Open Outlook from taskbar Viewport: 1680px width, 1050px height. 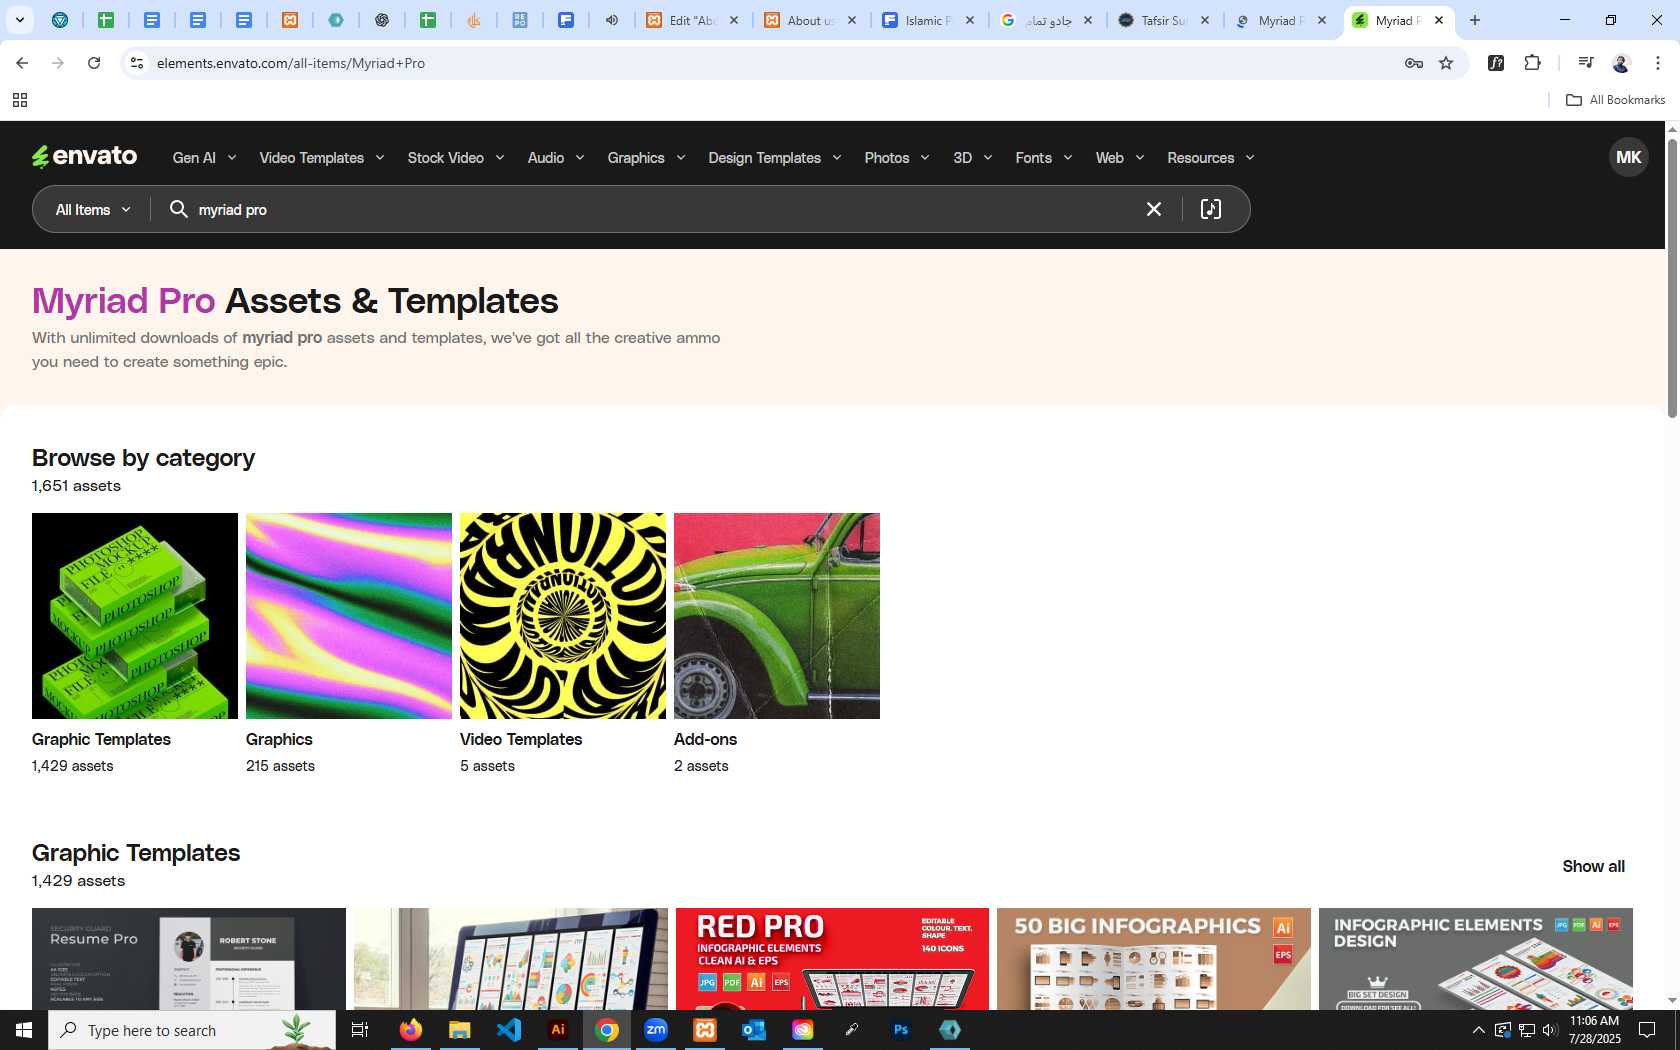[754, 1029]
